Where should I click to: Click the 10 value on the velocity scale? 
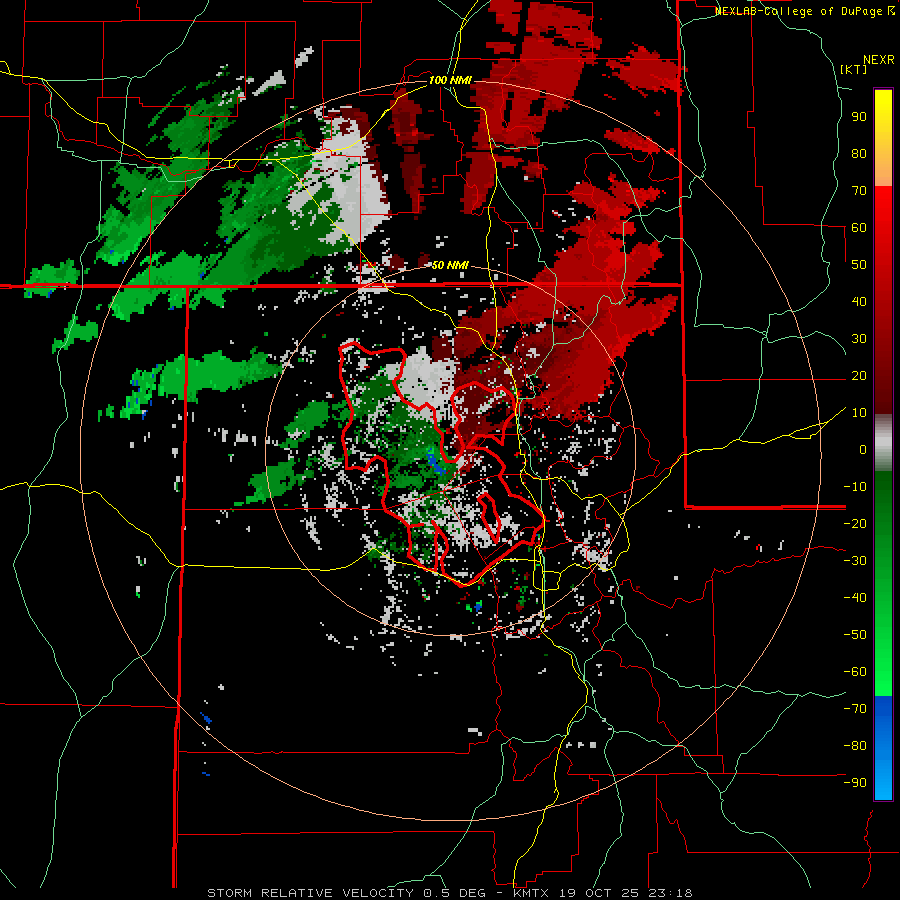859,413
